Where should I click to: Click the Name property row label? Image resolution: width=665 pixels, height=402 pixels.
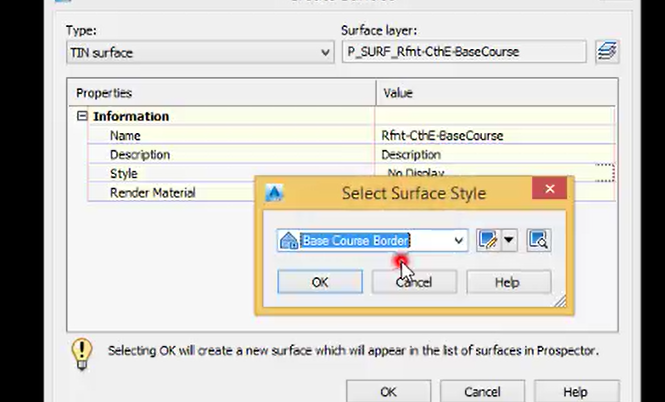click(x=125, y=136)
